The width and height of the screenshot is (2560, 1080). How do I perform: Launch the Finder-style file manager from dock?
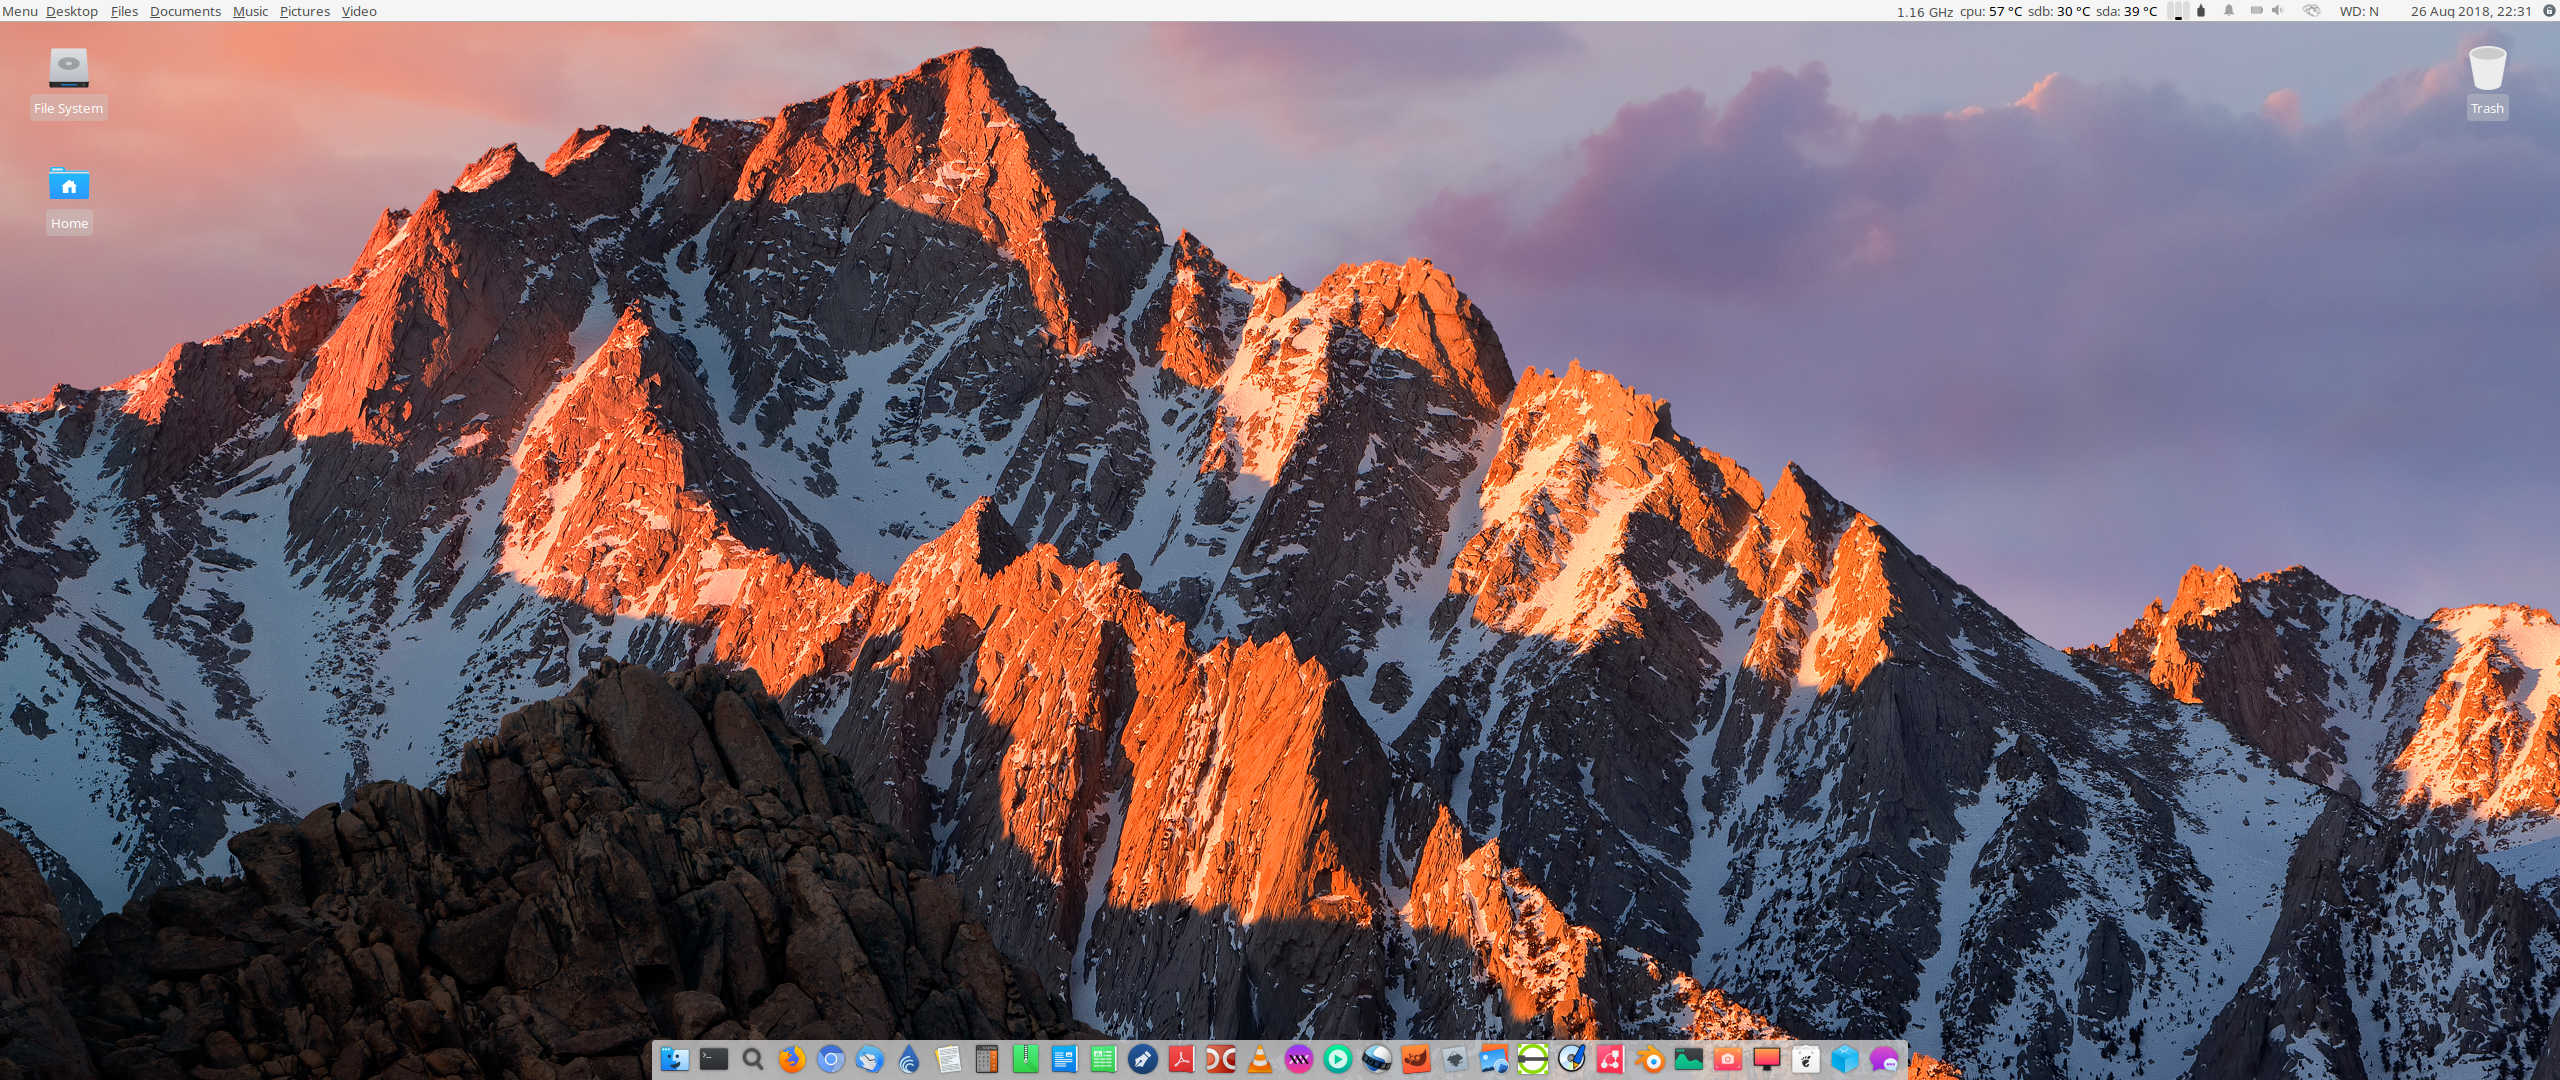pyautogui.click(x=674, y=1059)
